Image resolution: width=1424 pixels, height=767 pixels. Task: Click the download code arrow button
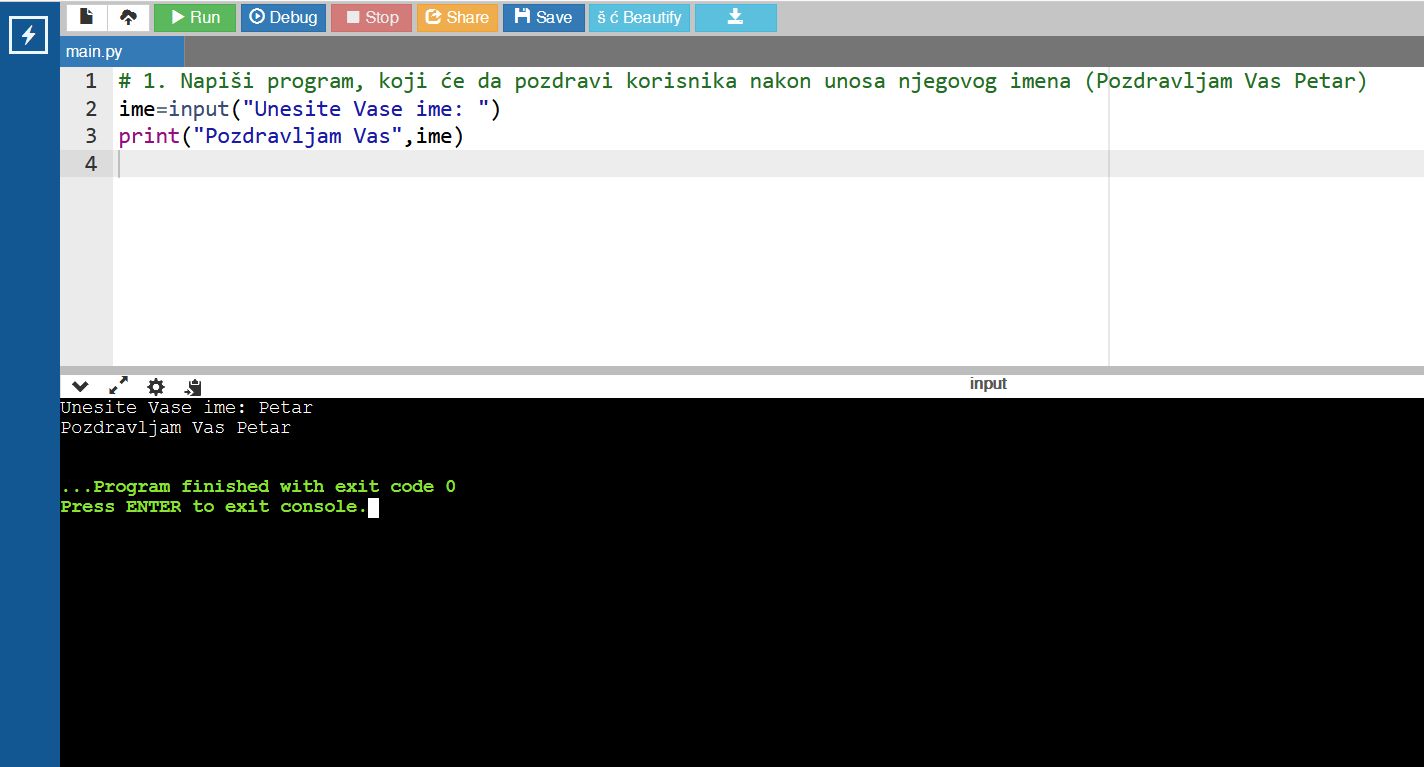735,17
